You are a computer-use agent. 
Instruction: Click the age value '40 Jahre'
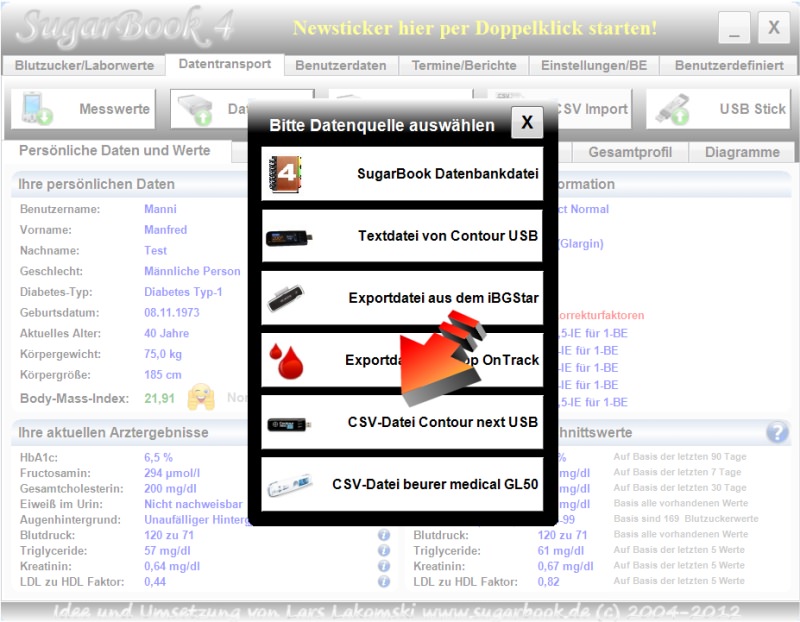pyautogui.click(x=166, y=334)
